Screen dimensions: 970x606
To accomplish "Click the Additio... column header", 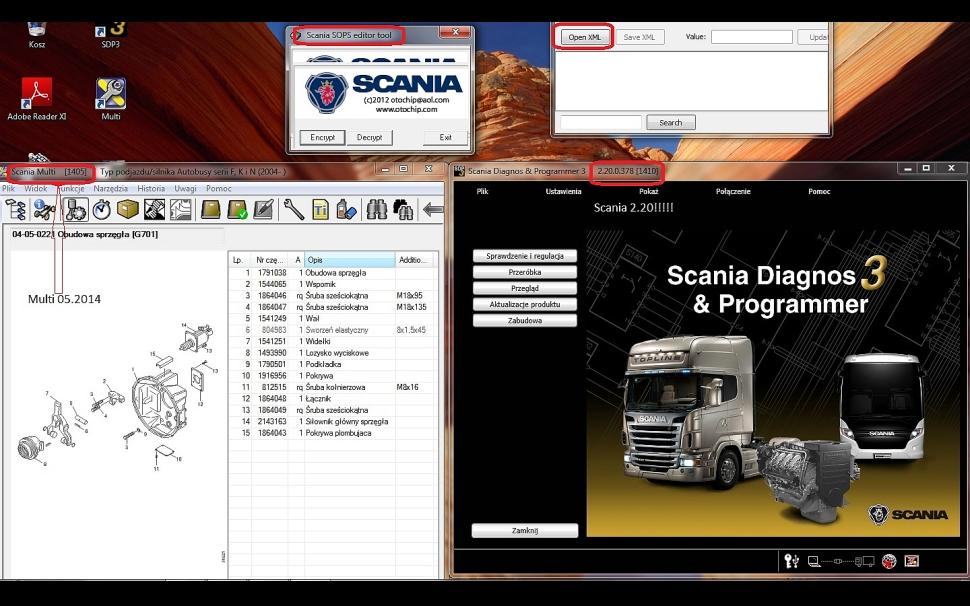I will click(413, 260).
